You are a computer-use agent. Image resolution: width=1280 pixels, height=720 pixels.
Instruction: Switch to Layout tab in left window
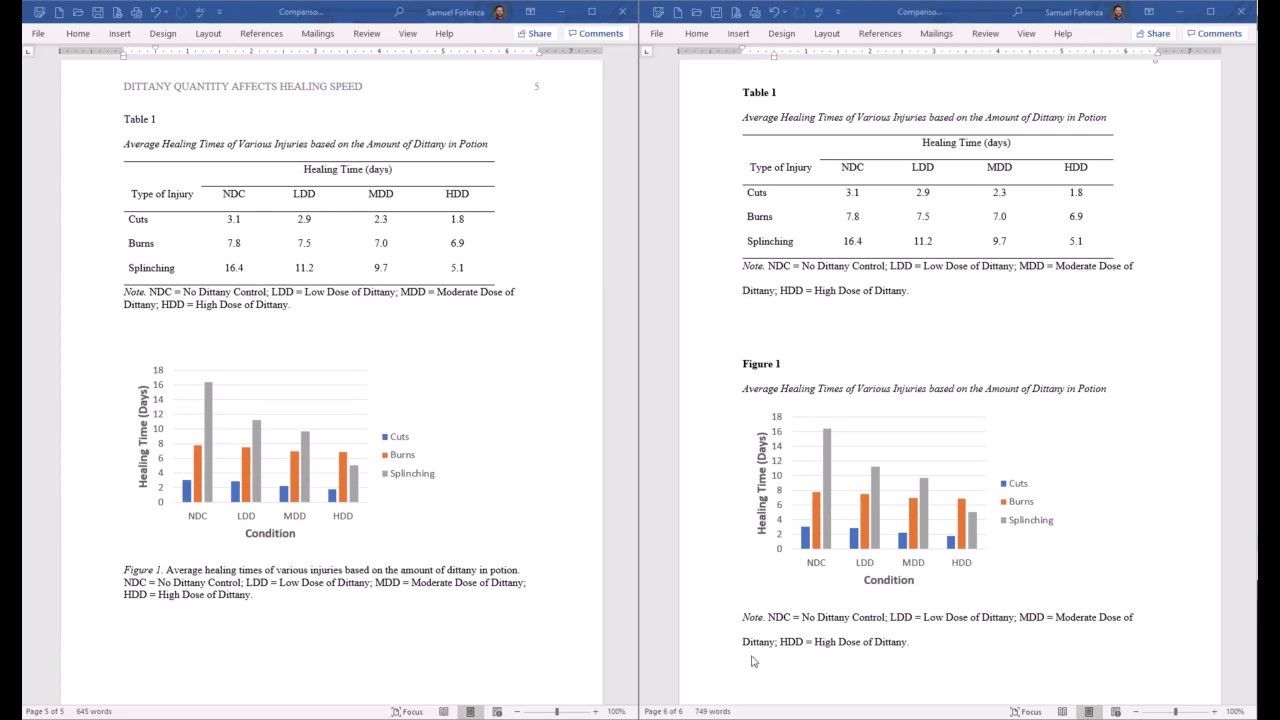(208, 33)
